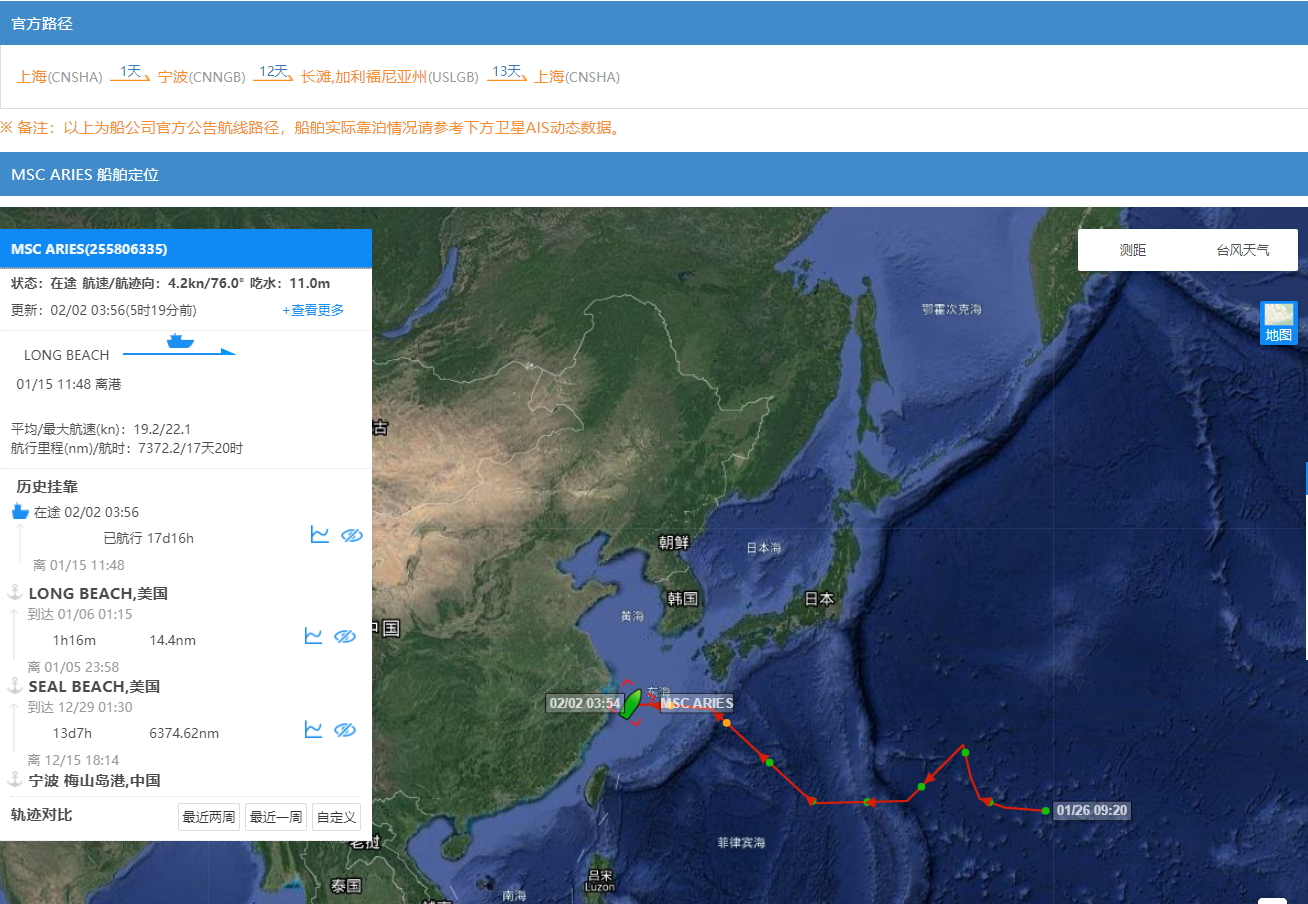This screenshot has width=1308, height=904.
Task: Click 宁波(CNNGB) in the official route
Action: 202,77
